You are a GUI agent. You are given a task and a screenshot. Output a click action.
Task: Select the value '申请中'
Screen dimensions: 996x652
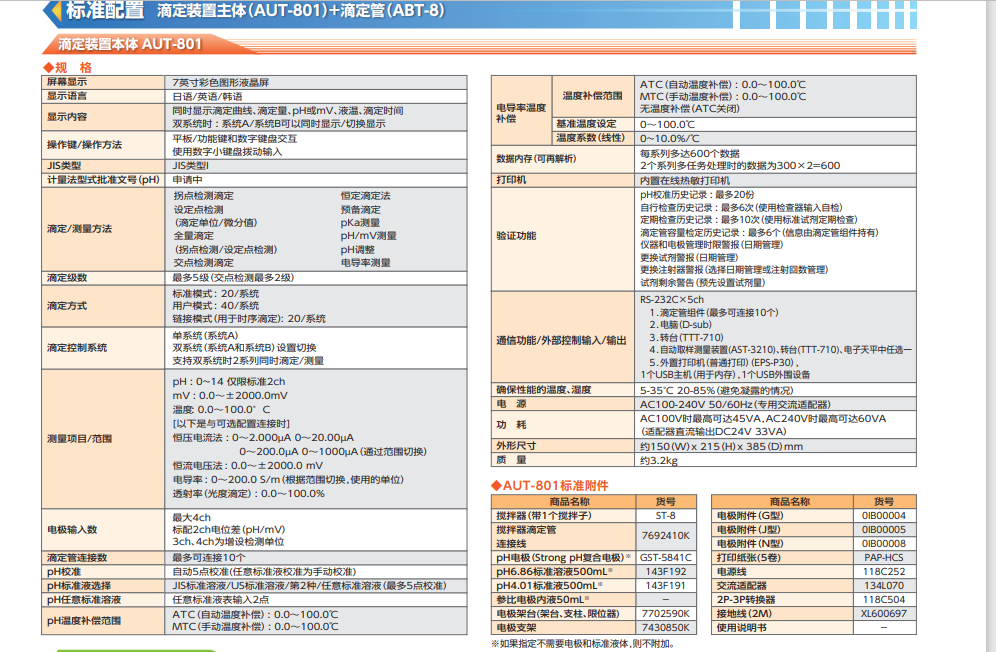[x=187, y=180]
